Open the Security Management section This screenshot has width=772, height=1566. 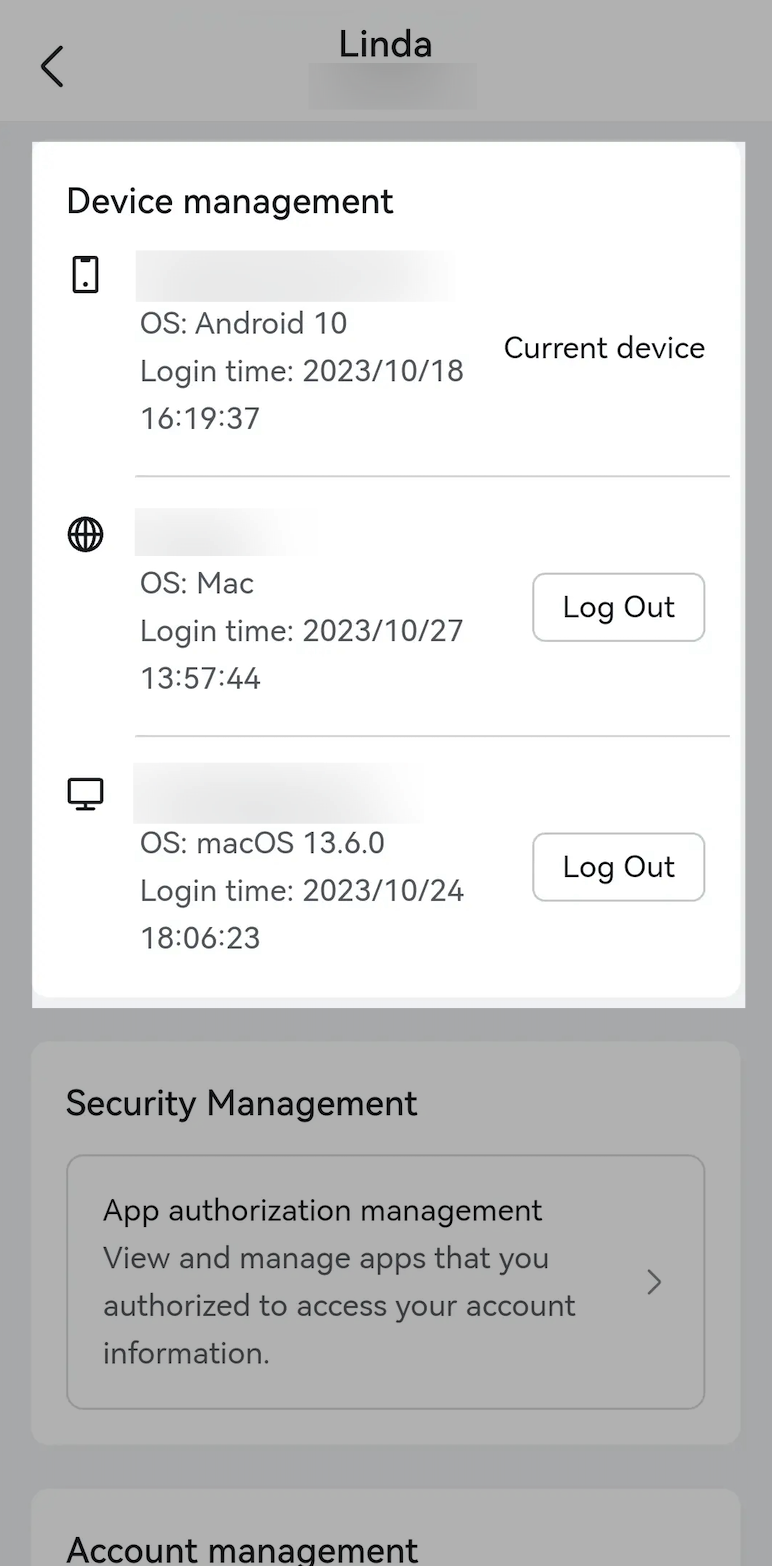click(x=241, y=1103)
